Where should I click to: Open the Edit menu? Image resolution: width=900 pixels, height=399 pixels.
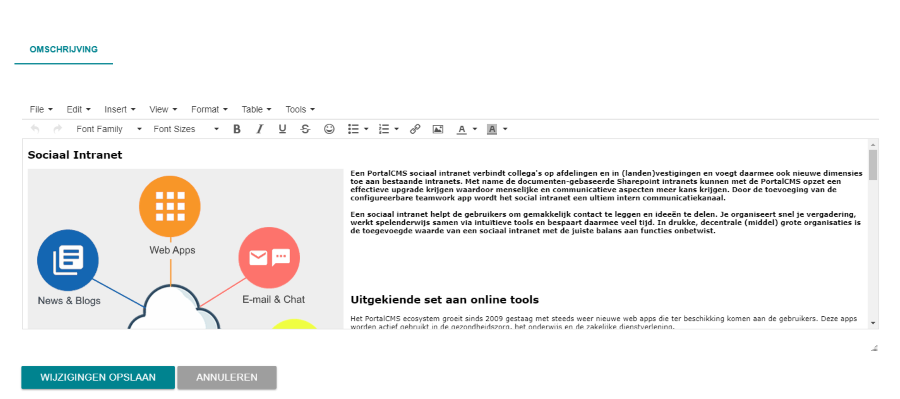(79, 109)
